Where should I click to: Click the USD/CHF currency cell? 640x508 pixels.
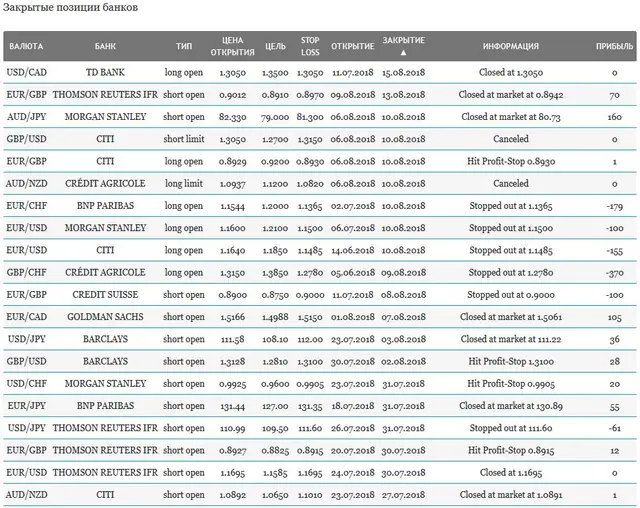click(x=27, y=384)
